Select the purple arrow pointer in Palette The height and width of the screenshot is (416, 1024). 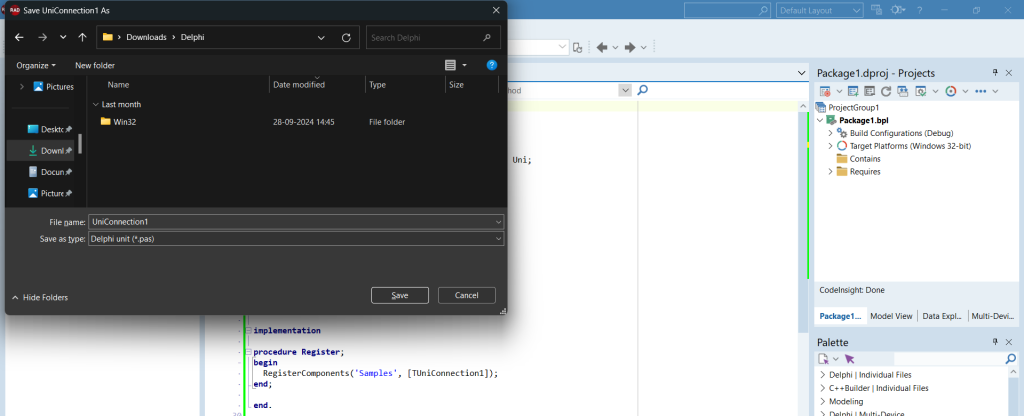click(849, 359)
